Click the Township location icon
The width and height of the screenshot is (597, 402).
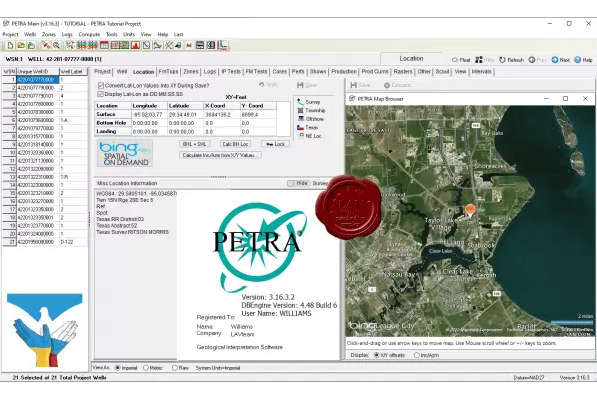[300, 110]
